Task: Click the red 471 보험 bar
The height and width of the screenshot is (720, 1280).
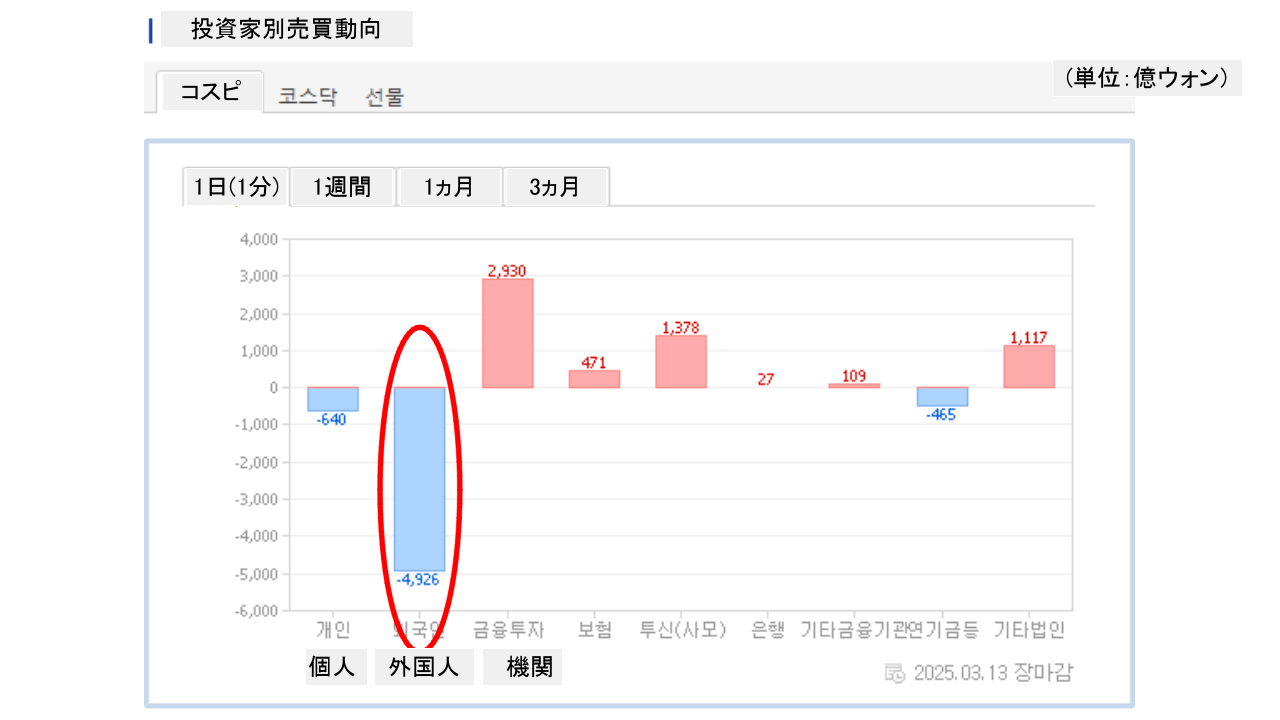Action: pos(594,379)
